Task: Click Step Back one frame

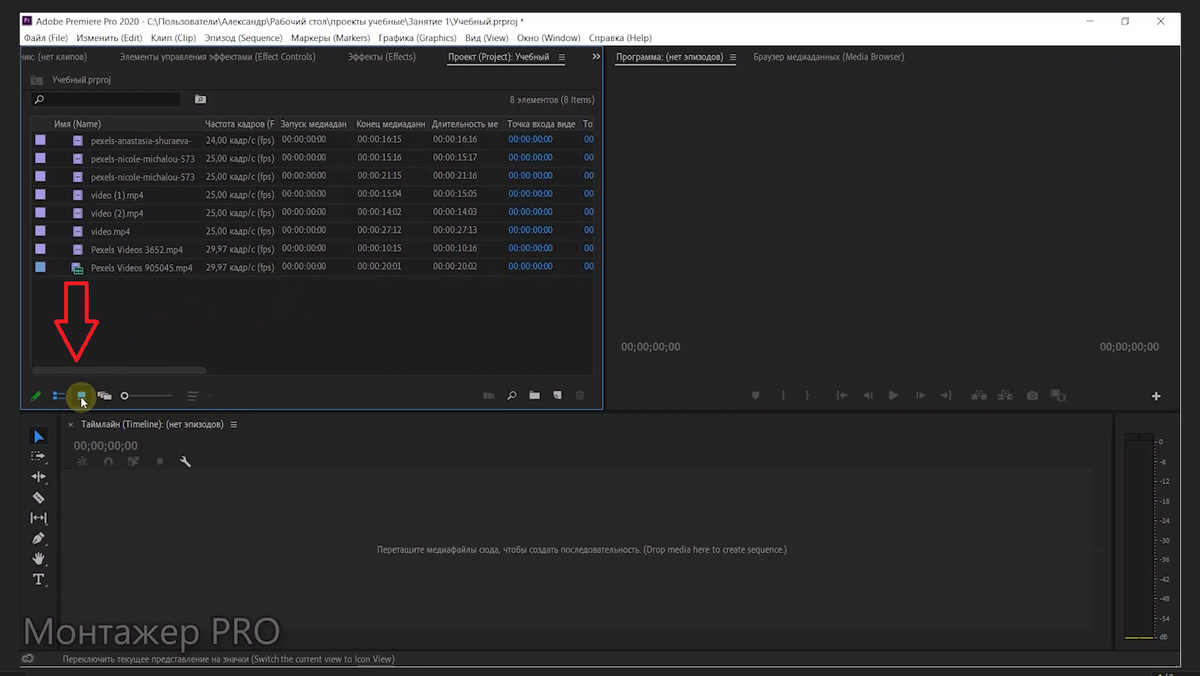Action: (x=868, y=396)
